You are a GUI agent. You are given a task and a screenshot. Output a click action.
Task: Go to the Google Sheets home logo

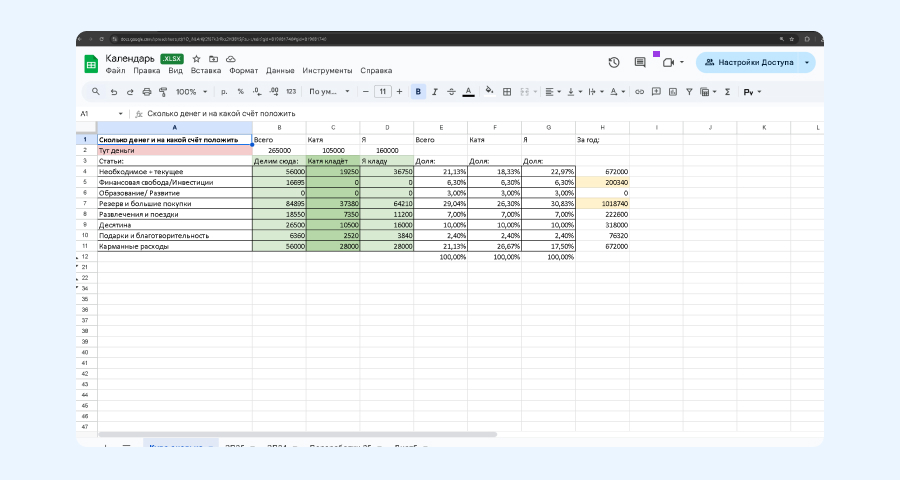point(91,64)
